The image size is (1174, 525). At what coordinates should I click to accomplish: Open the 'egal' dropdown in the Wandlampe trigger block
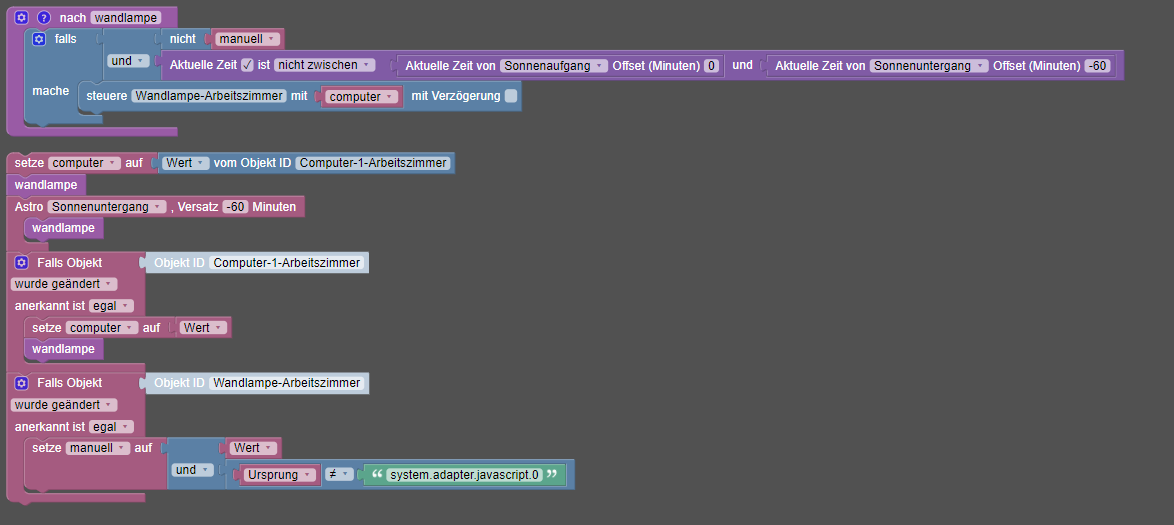tap(111, 426)
